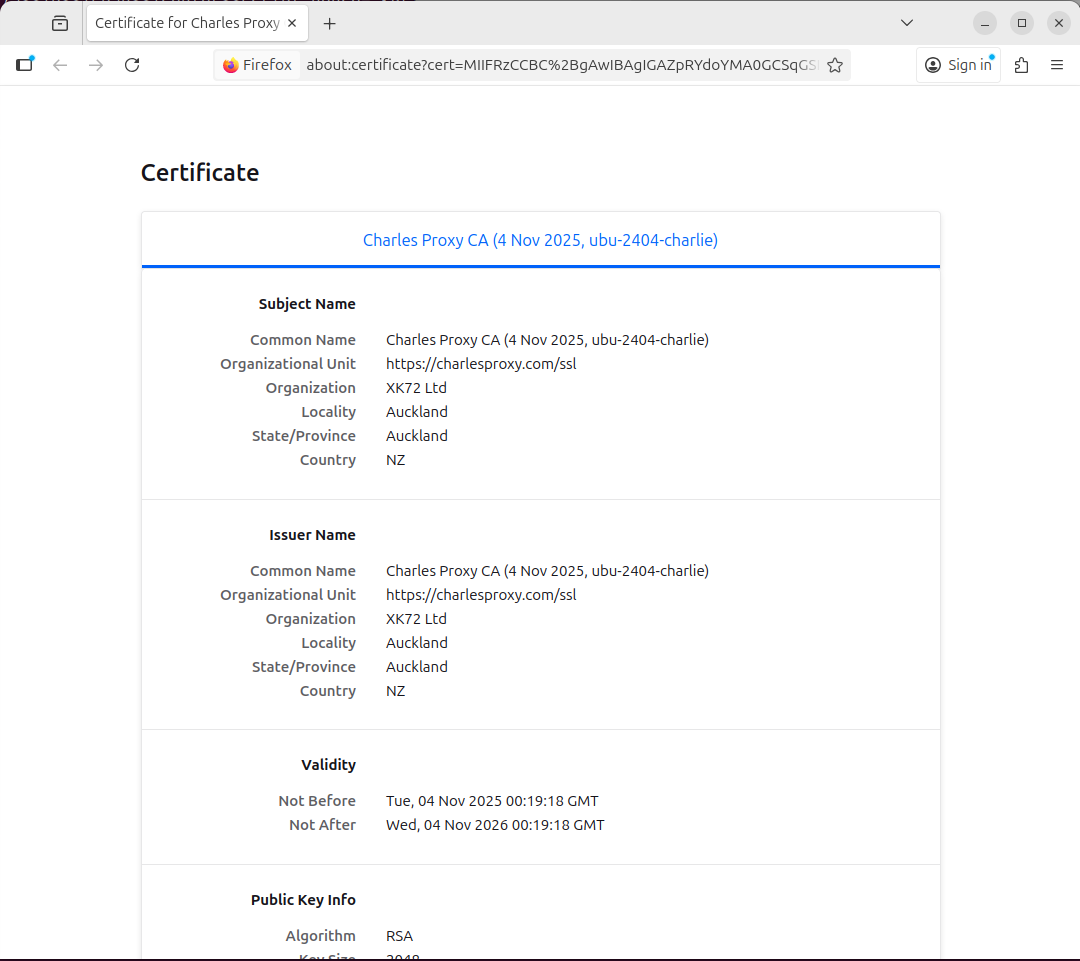Viewport: 1080px width, 961px height.
Task: Click the Issuer Name common name value
Action: pos(547,571)
